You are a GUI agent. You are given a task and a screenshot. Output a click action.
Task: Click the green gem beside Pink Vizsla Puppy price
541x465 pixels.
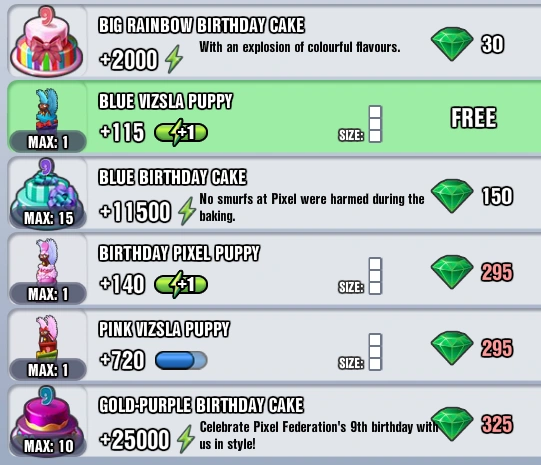point(452,348)
